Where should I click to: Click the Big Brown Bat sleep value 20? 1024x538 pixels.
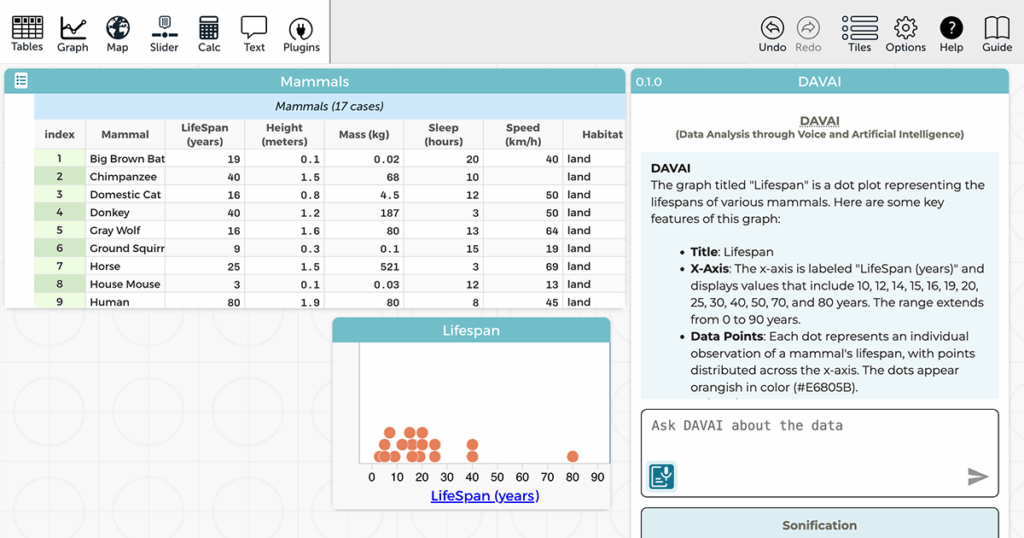(x=444, y=159)
